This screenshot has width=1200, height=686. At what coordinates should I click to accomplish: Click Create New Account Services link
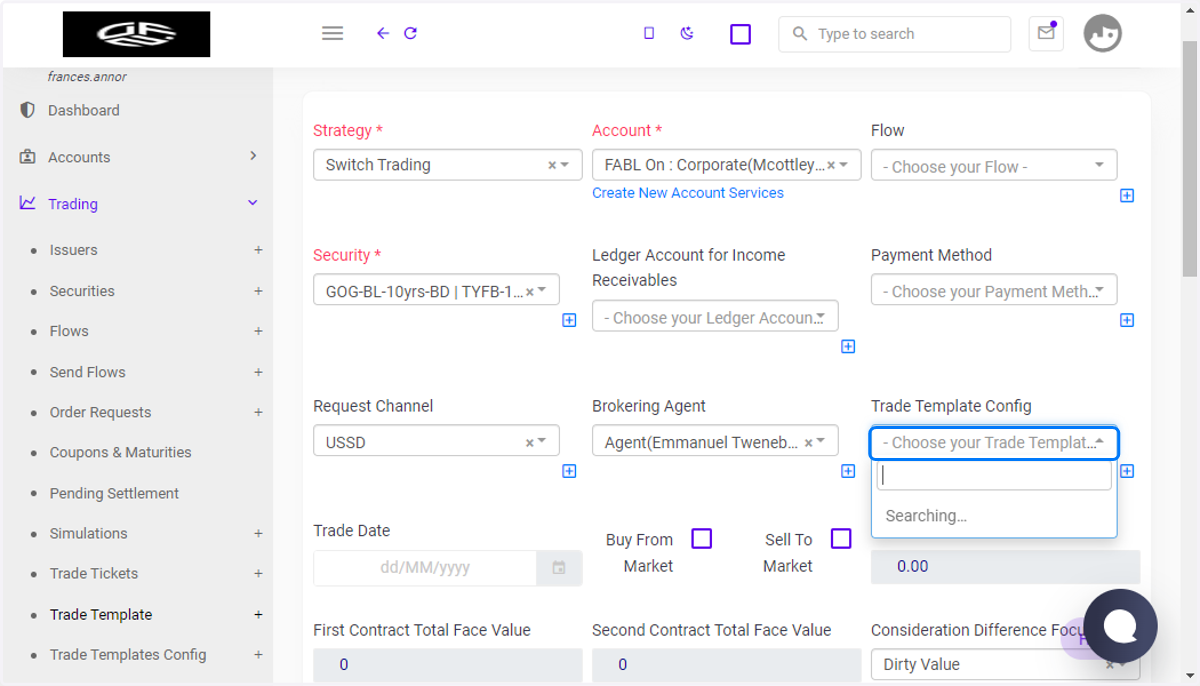coord(688,193)
